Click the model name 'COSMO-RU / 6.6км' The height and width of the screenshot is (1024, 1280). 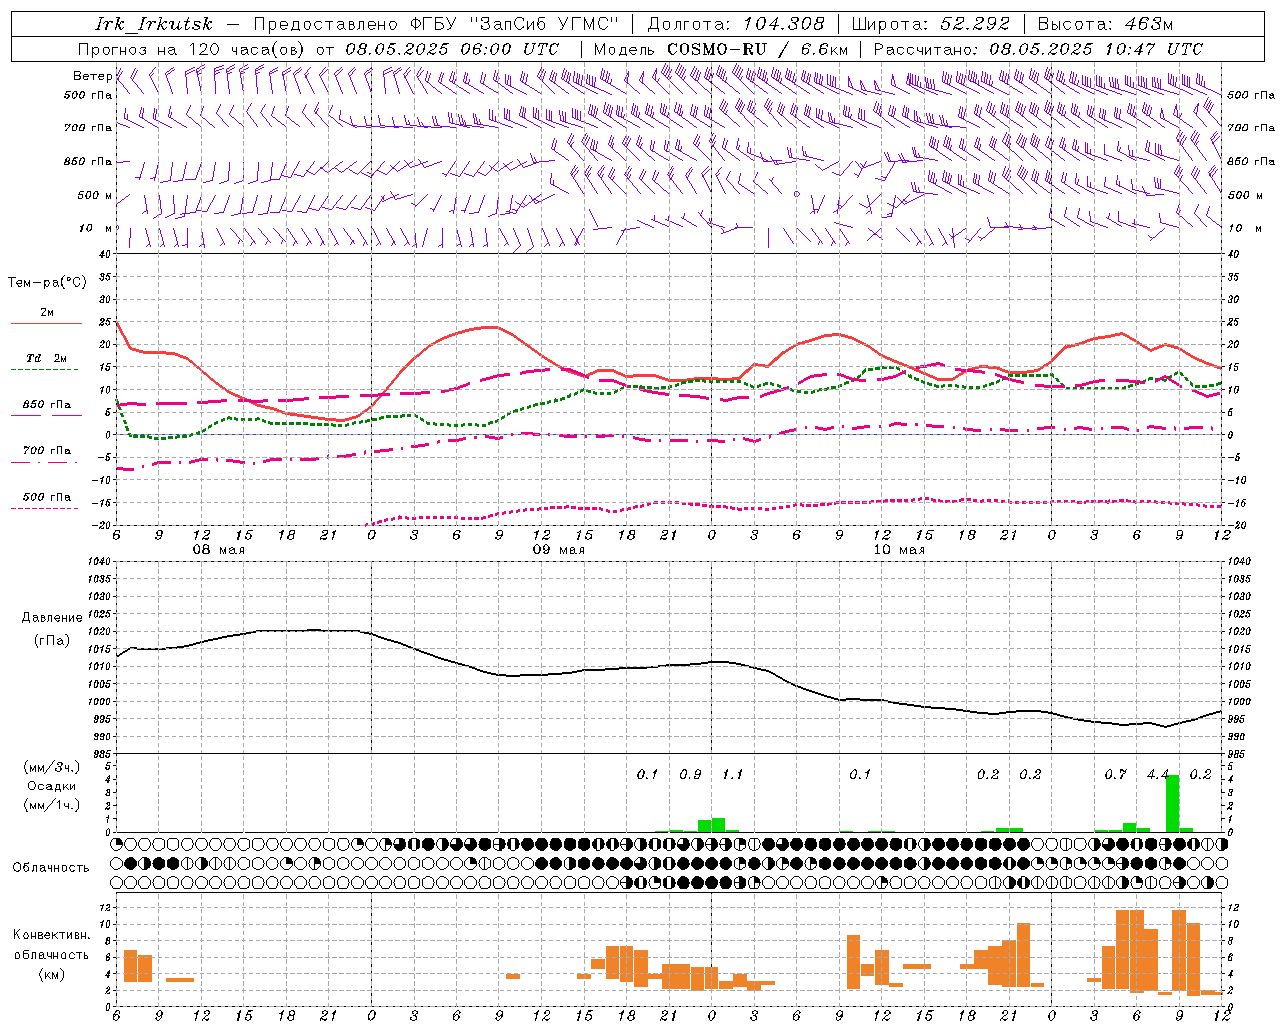pos(758,49)
